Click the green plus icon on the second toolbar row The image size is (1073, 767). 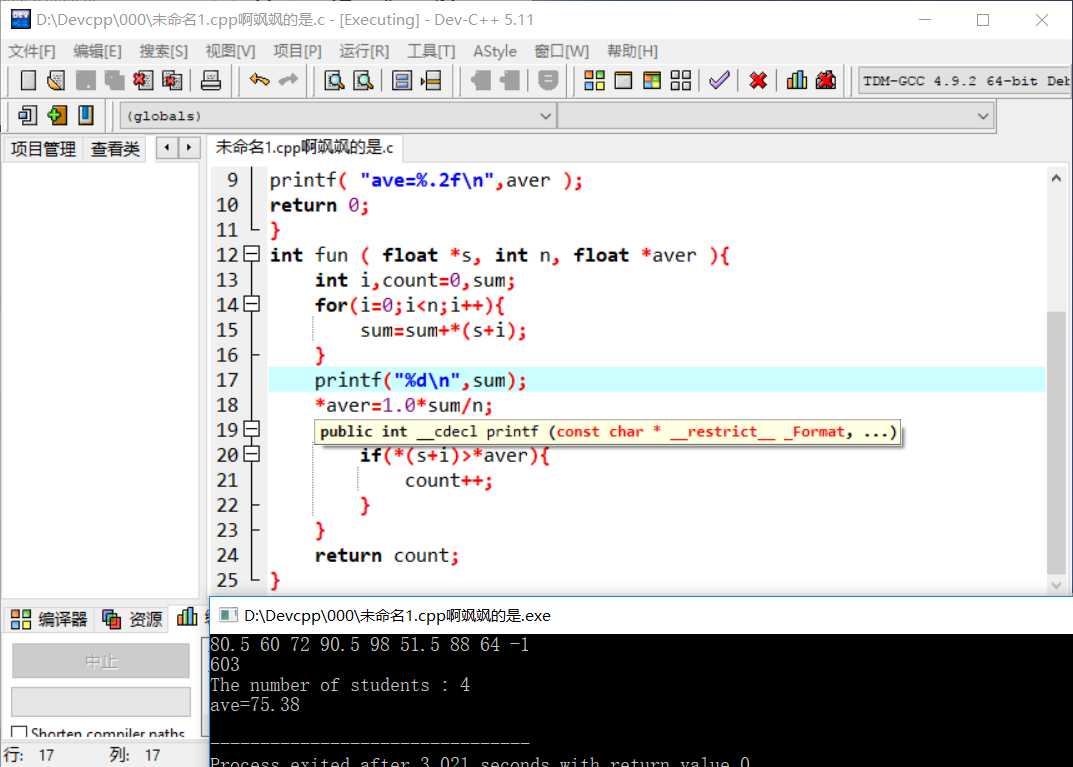coord(57,115)
